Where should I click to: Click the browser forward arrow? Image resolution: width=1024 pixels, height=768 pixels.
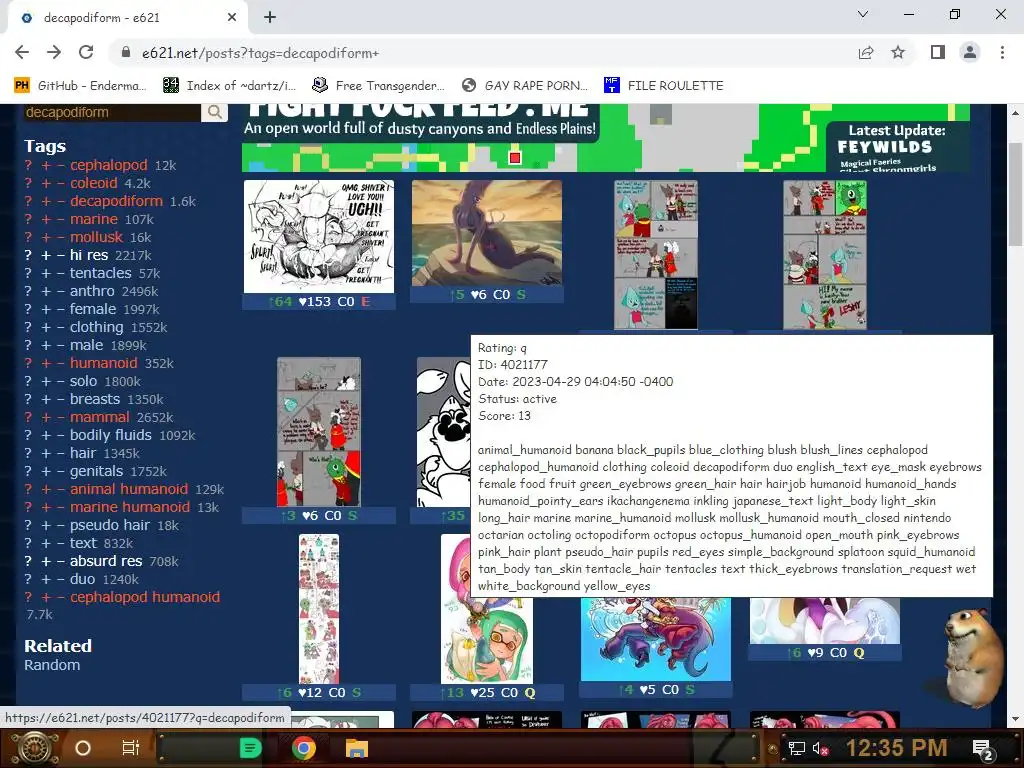(54, 53)
